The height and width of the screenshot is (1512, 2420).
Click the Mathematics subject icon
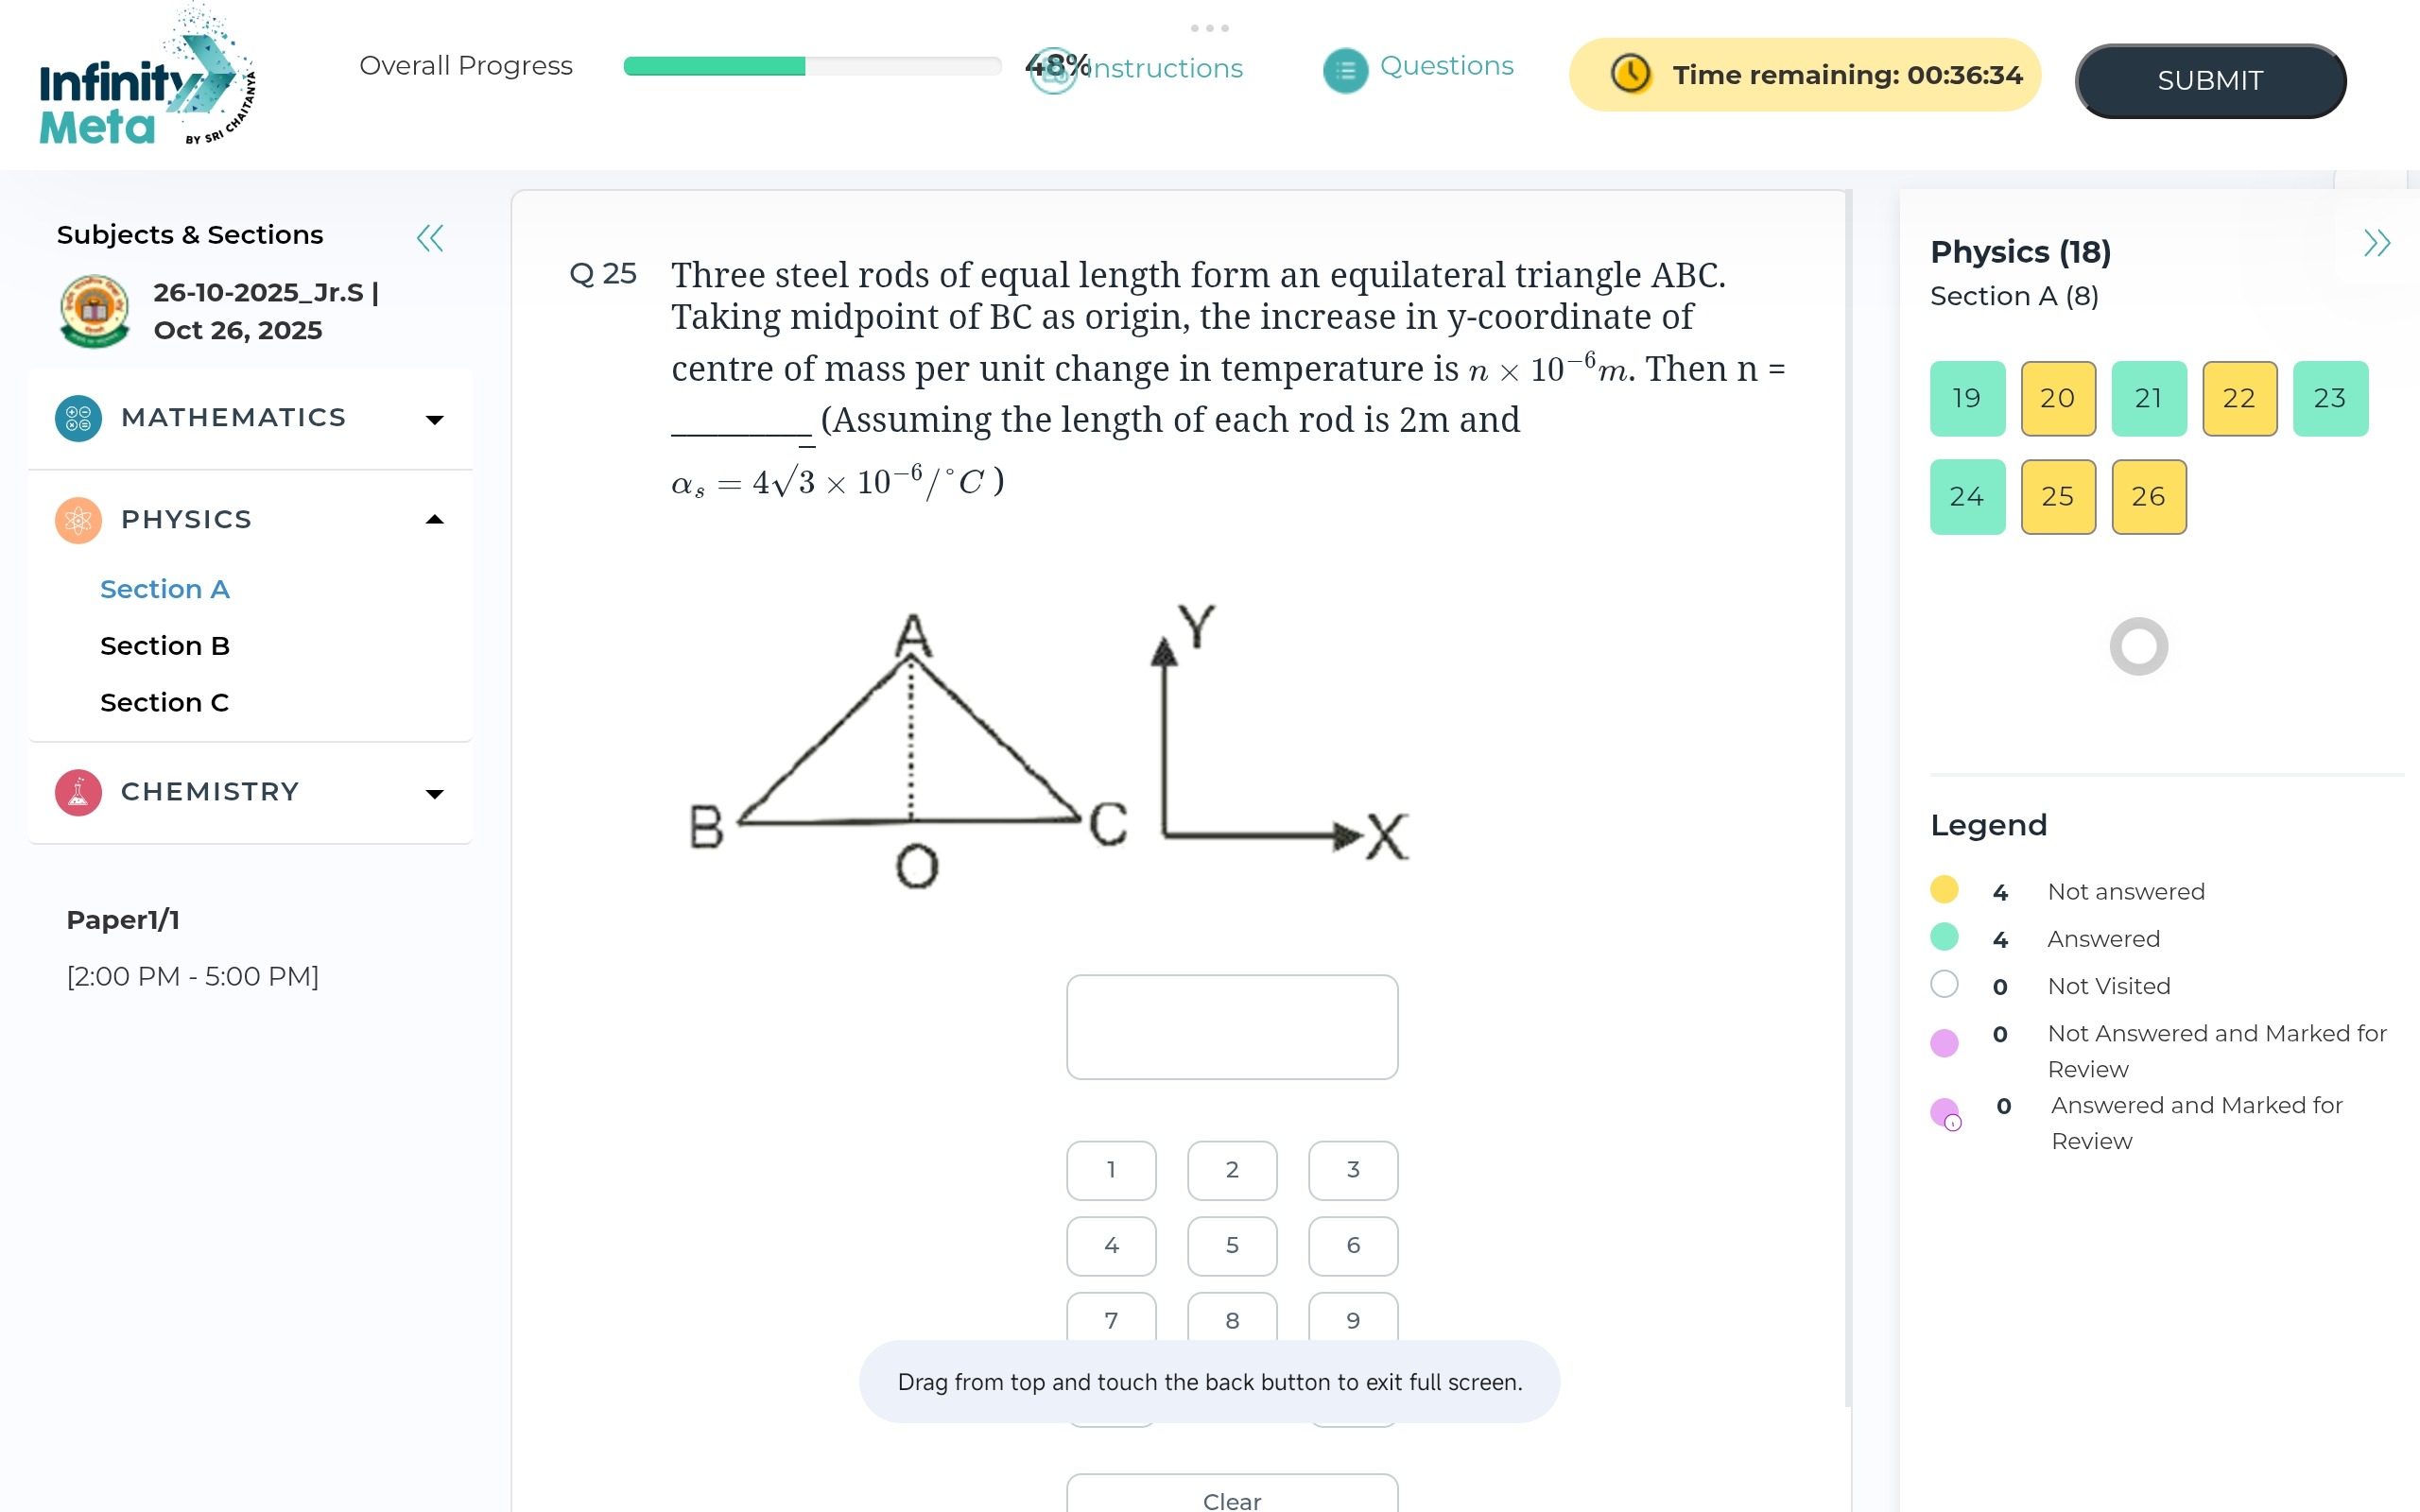(78, 418)
